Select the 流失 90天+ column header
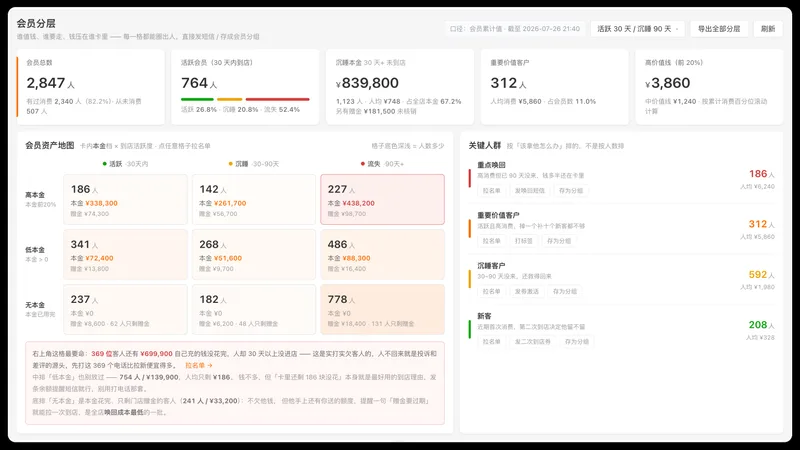Screen dimensions: 800x450 [x=382, y=164]
